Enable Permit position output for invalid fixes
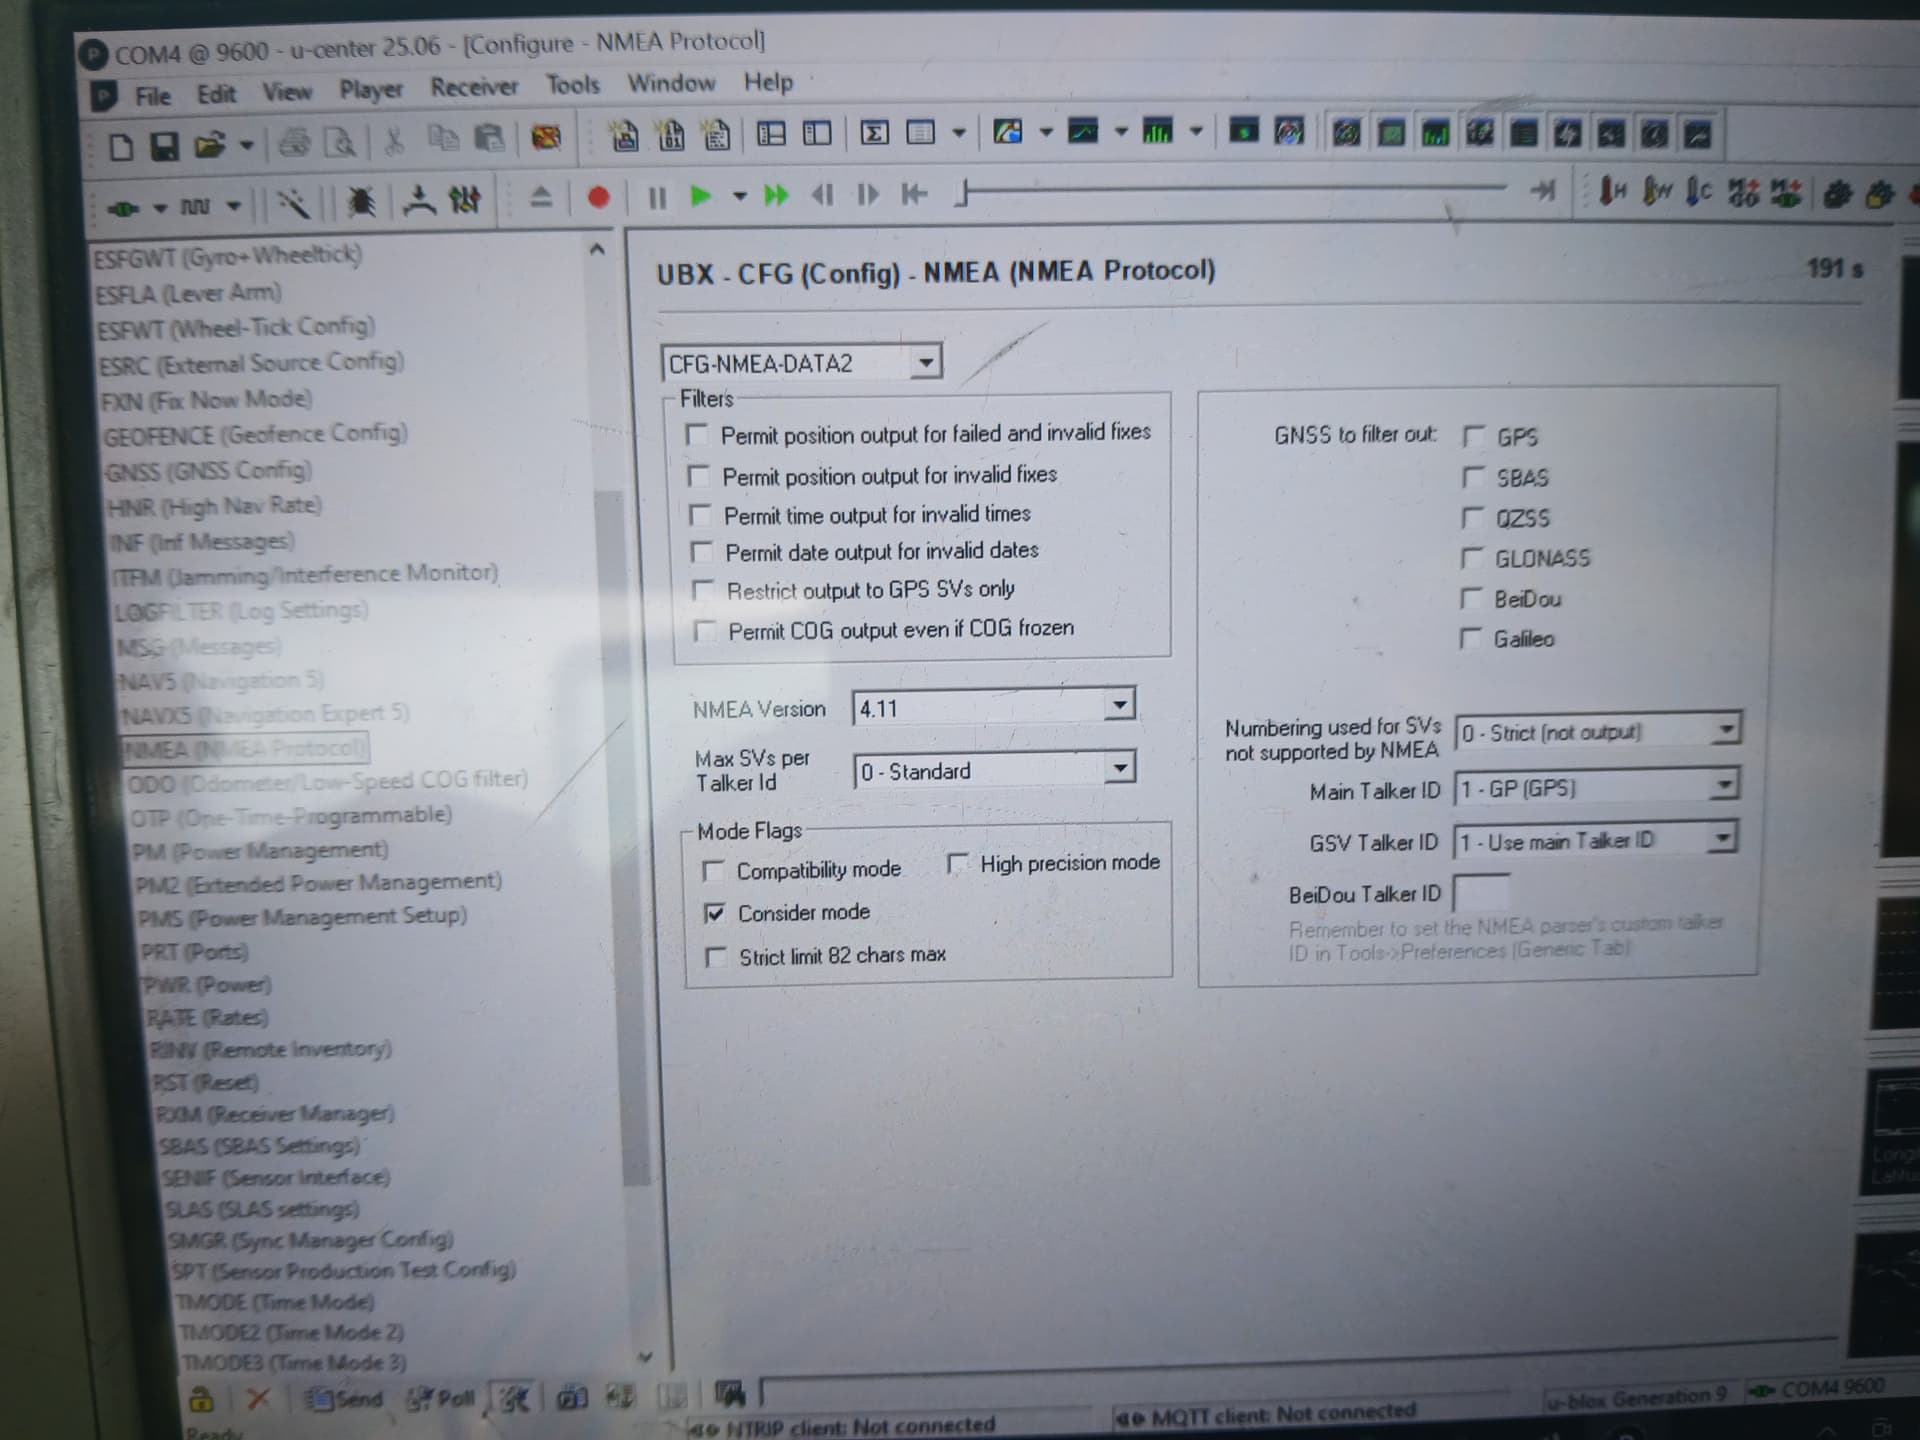 (x=699, y=476)
